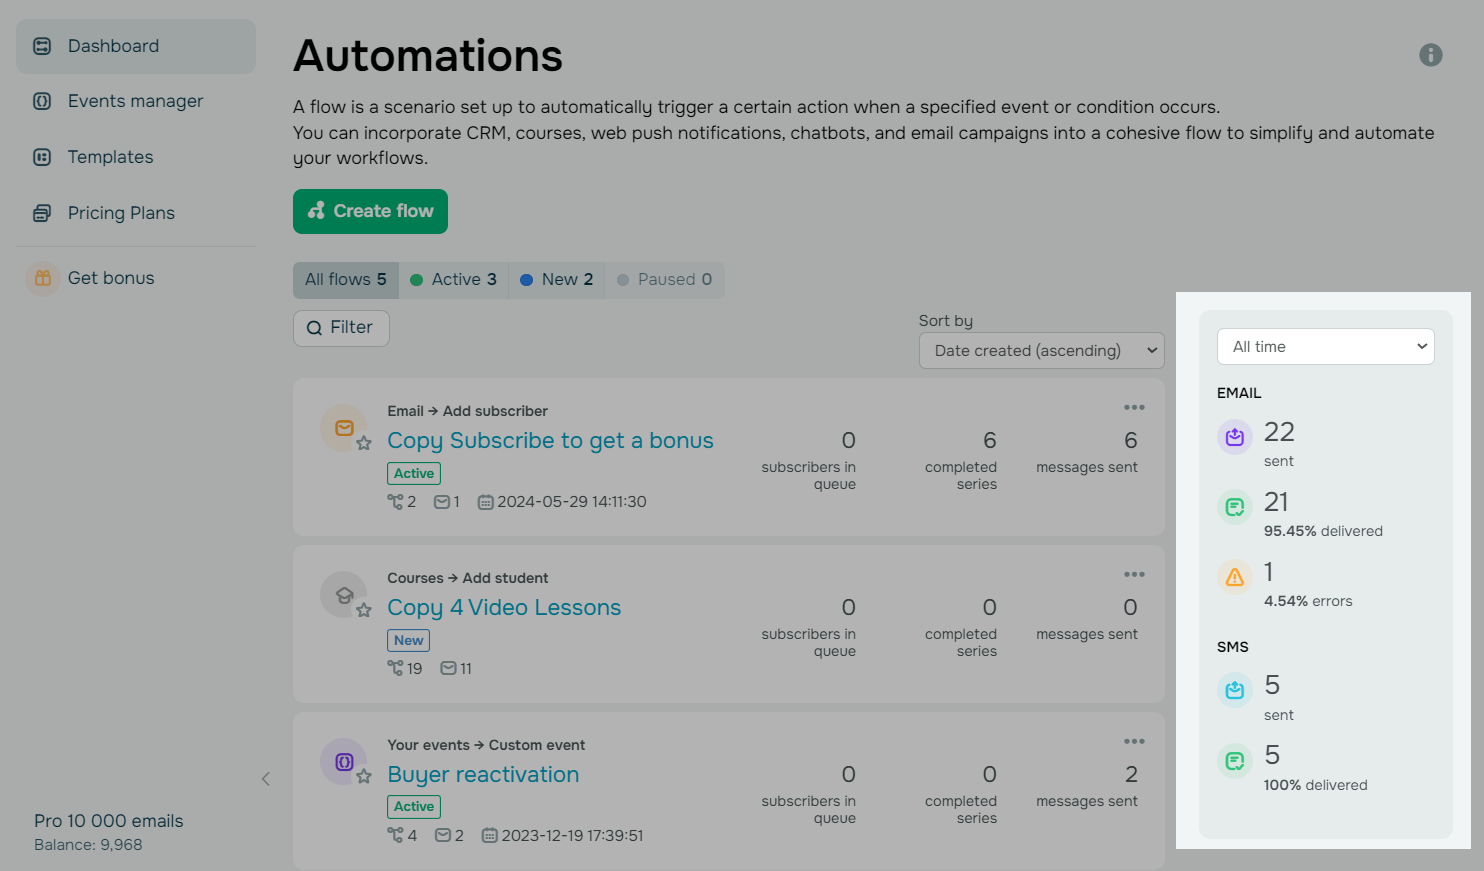The height and width of the screenshot is (871, 1484).
Task: Click the calendar icon beside 2023-12-19 17:39:51
Action: pos(490,836)
